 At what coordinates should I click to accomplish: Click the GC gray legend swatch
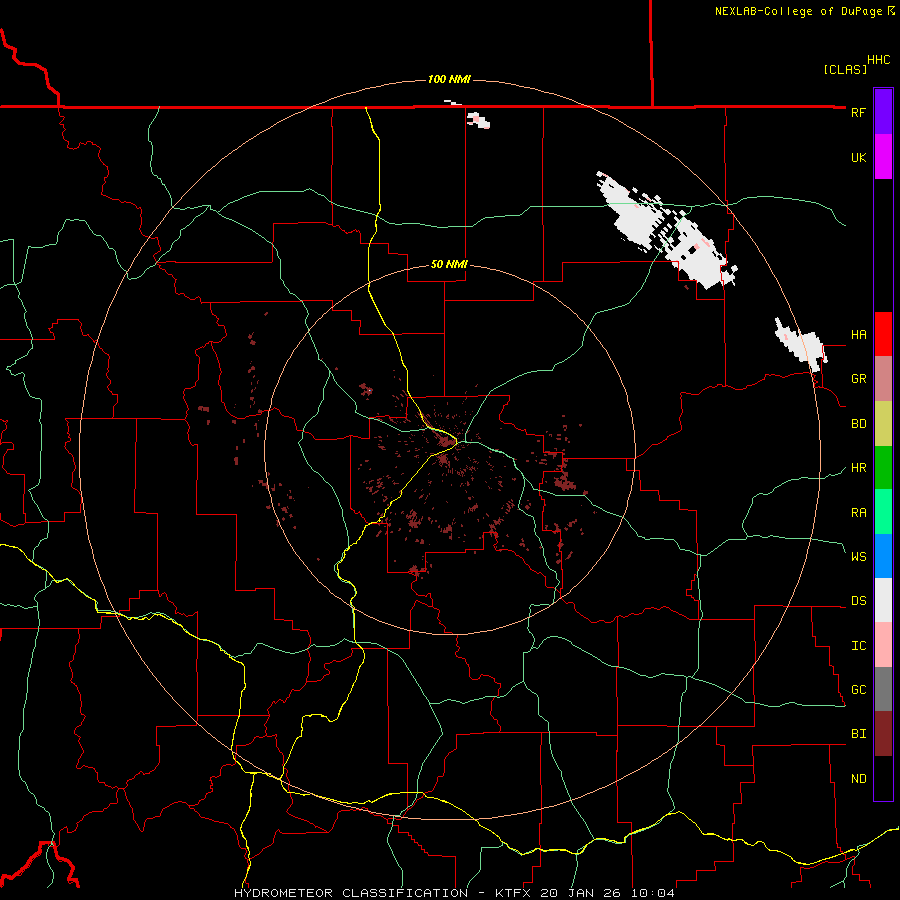click(883, 689)
